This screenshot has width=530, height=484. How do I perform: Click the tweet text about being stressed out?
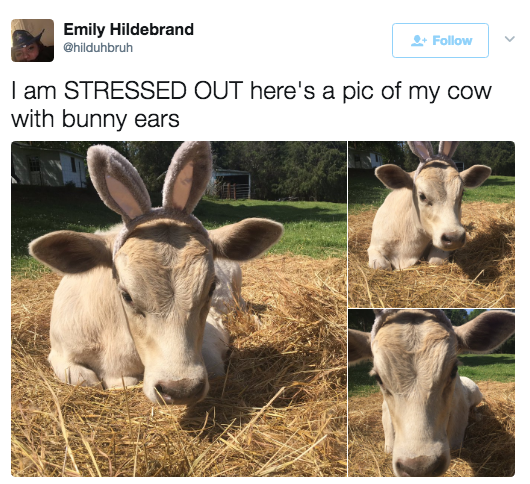click(251, 105)
